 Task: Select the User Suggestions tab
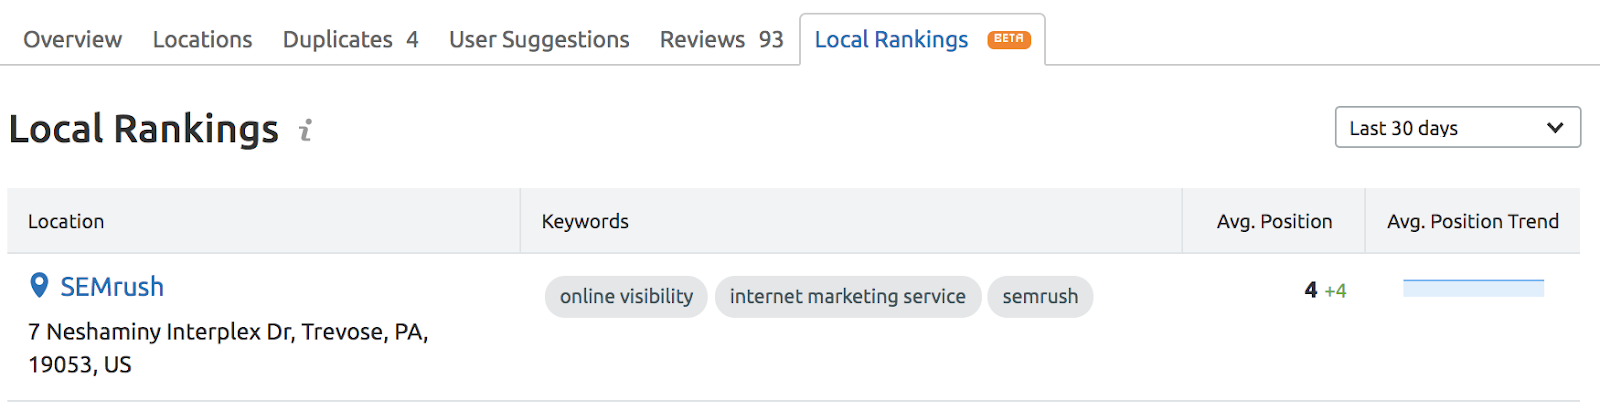(x=539, y=39)
